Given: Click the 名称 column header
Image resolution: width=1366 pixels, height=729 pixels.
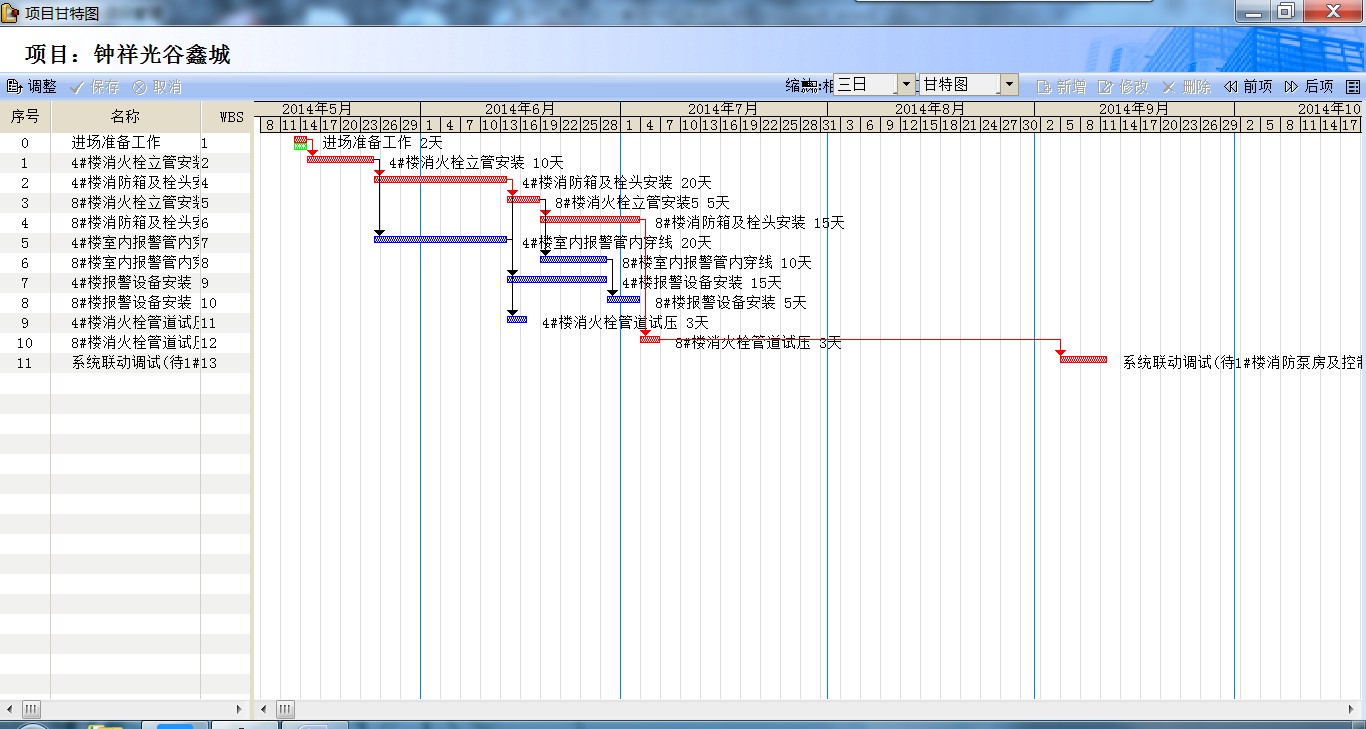Looking at the screenshot, I should tap(125, 116).
